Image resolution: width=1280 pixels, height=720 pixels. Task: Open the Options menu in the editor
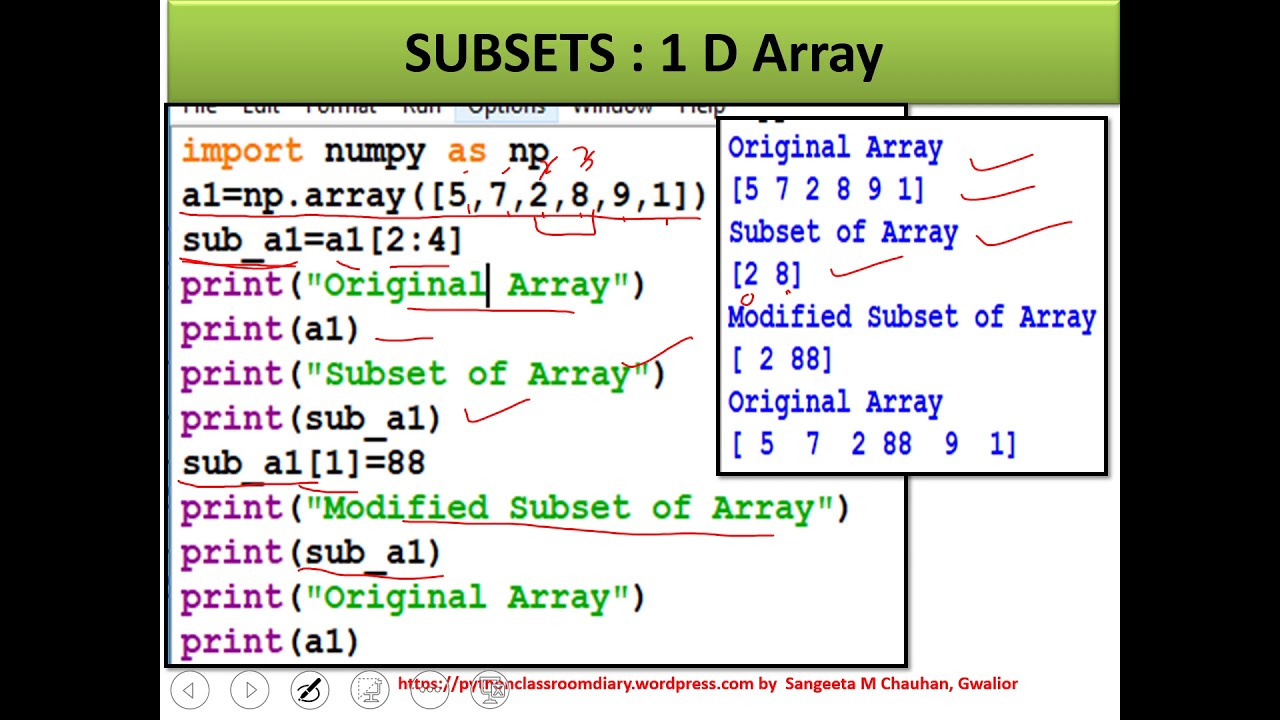[506, 107]
